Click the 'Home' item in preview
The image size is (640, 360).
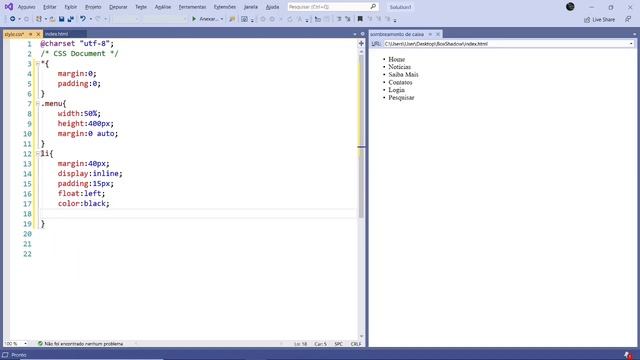coord(396,59)
